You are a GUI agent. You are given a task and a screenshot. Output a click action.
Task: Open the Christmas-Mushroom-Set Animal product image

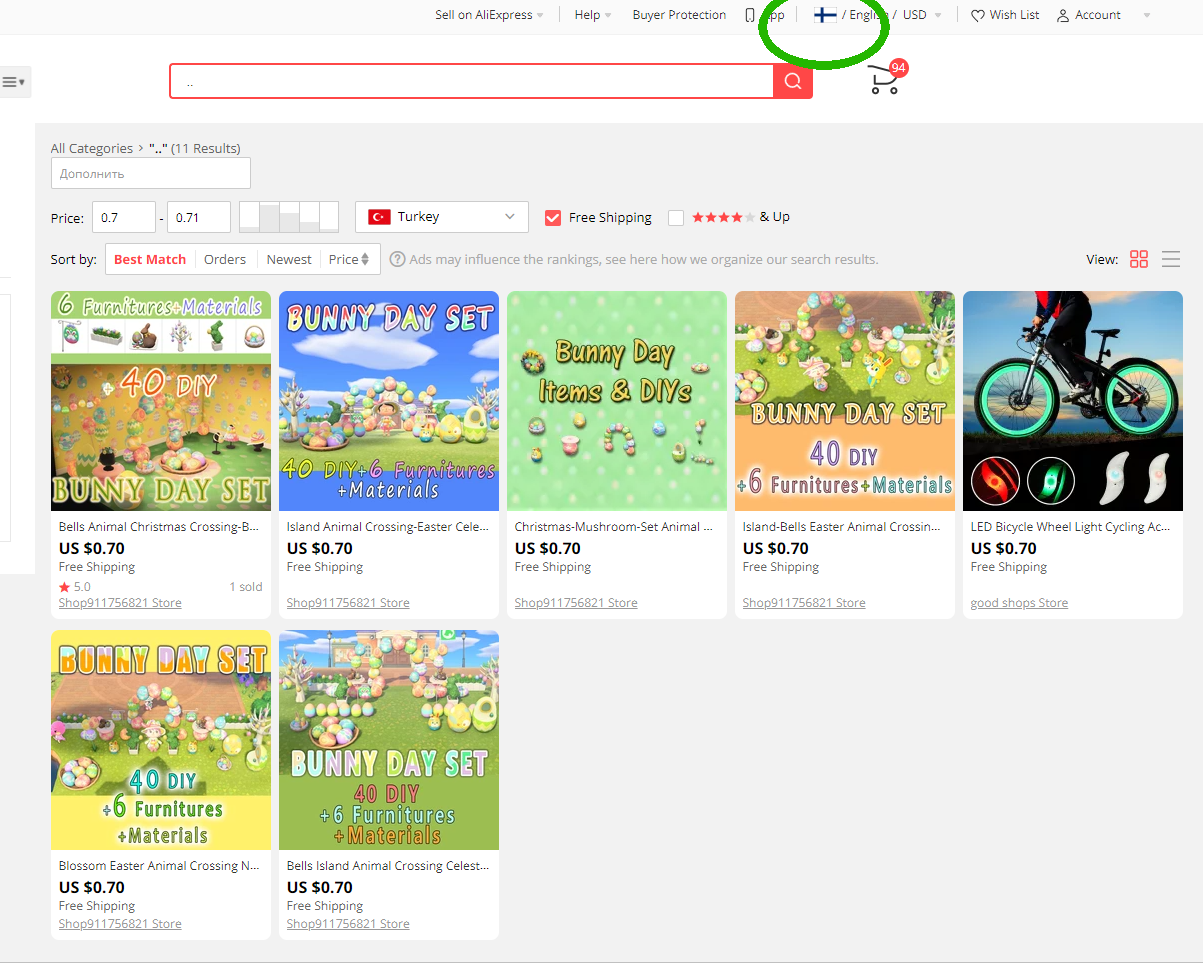(617, 401)
